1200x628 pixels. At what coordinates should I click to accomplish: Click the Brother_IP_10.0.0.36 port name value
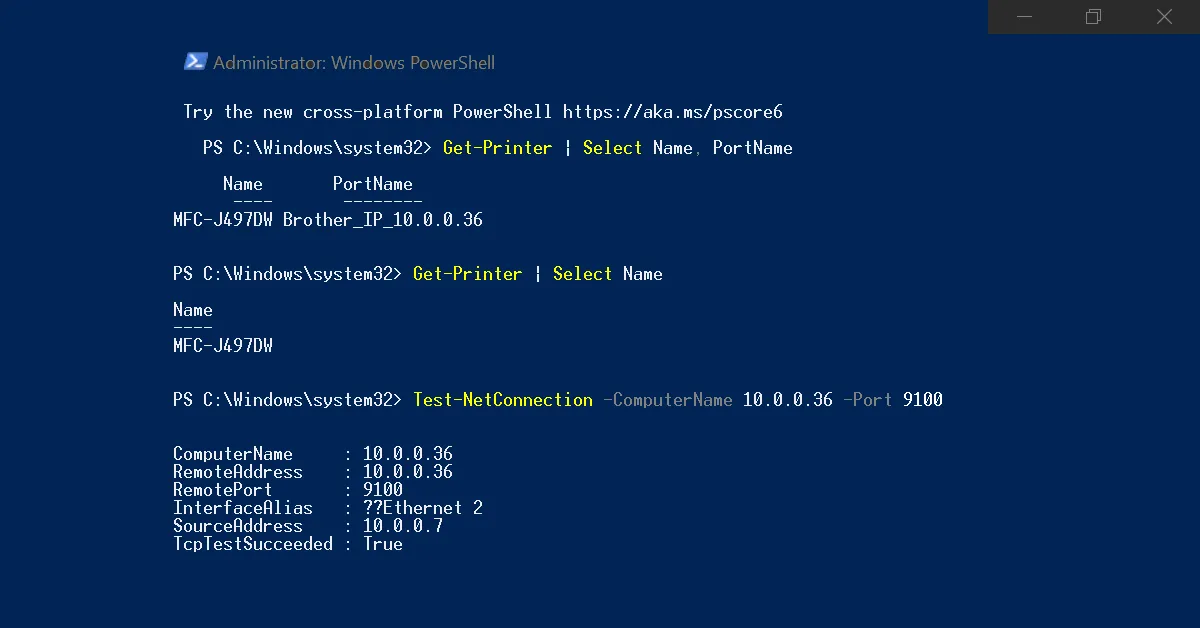point(383,220)
